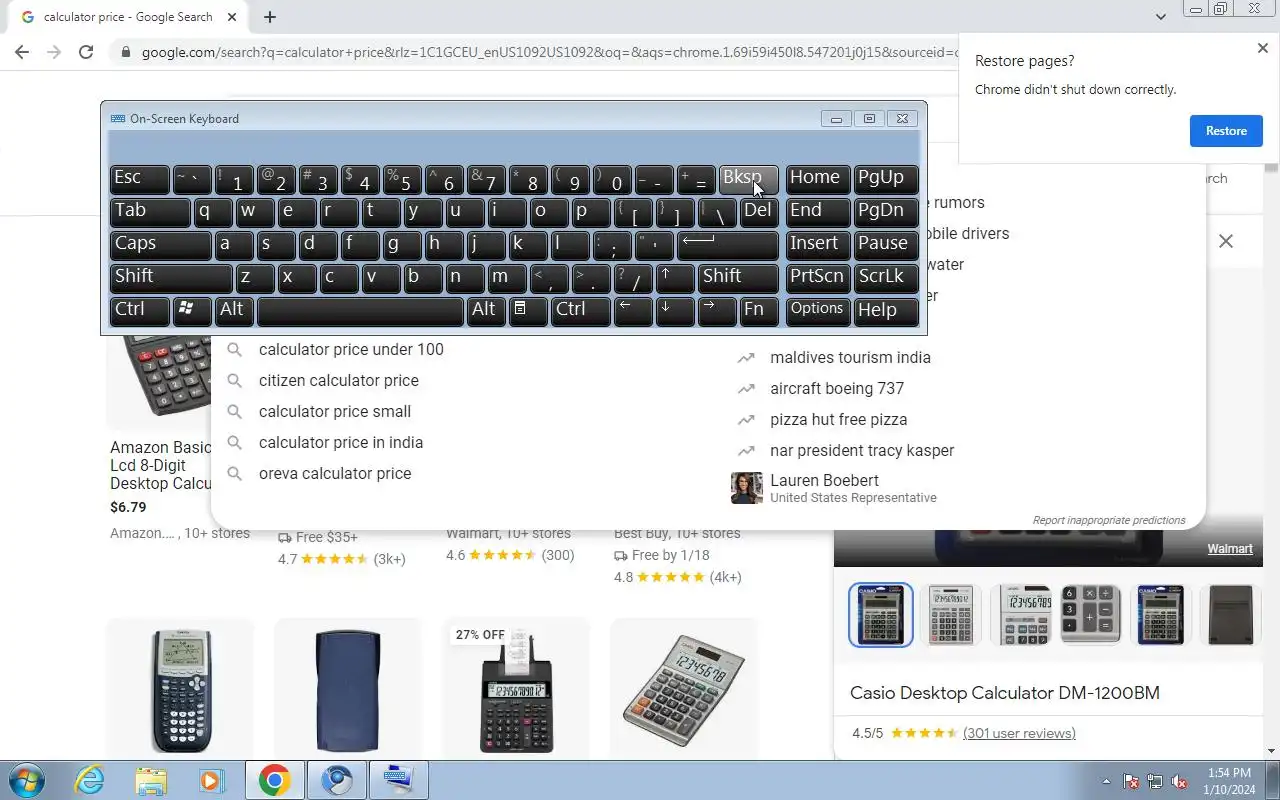
Task: Dismiss the Restore pages popup
Action: click(x=1262, y=48)
